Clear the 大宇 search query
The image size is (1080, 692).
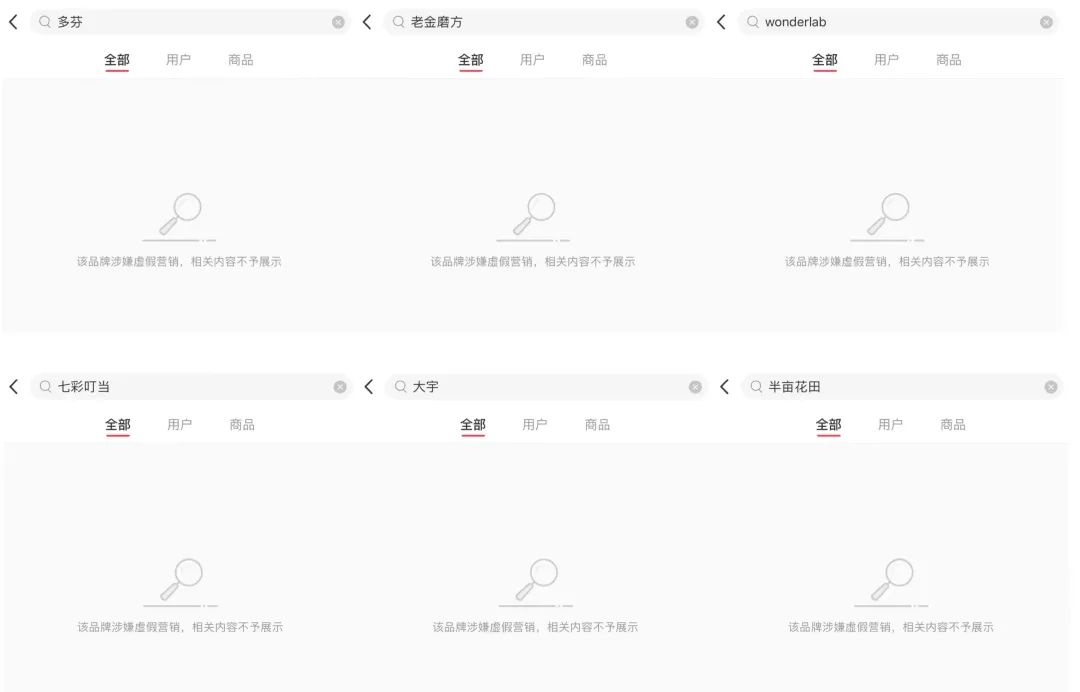click(696, 387)
